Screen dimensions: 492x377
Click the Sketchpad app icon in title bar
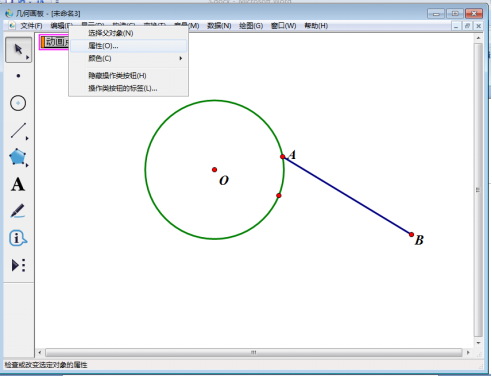[x=9, y=13]
